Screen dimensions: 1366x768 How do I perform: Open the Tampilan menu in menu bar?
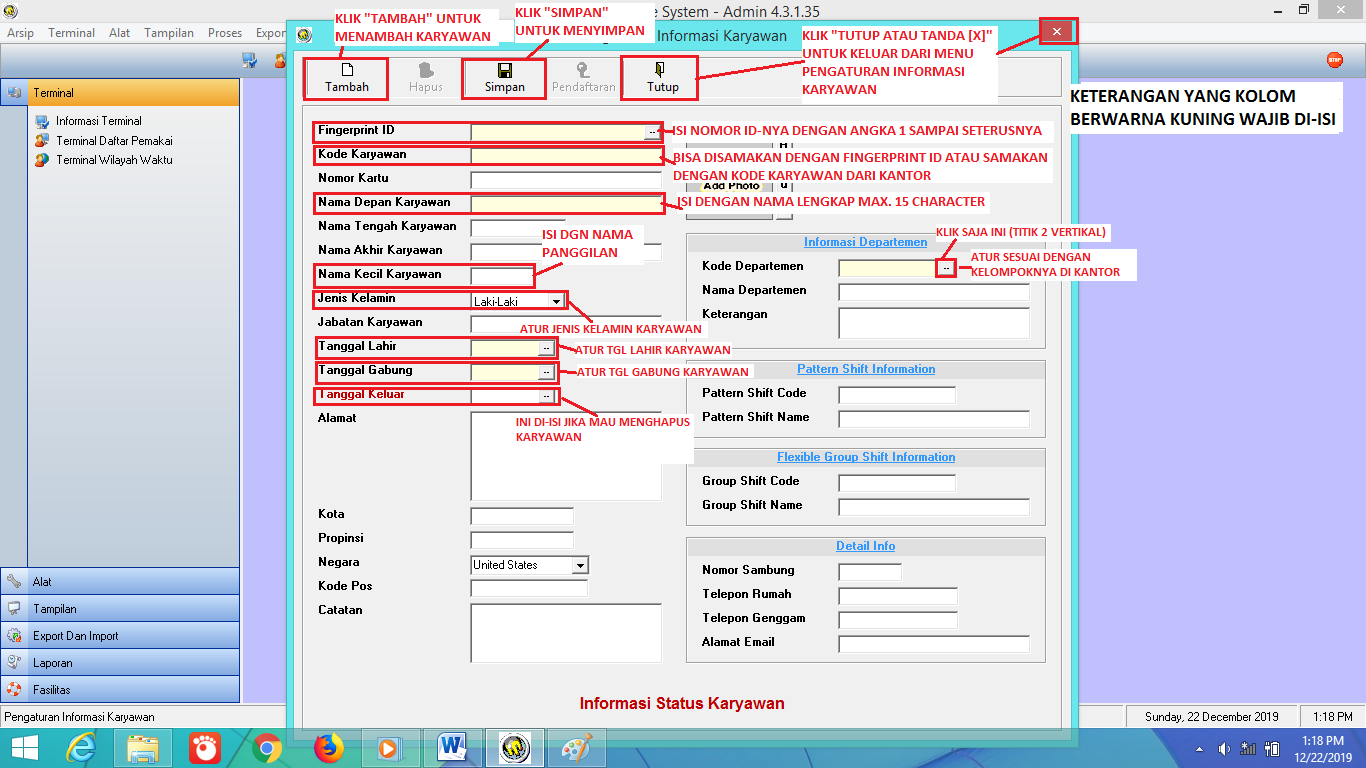pyautogui.click(x=169, y=33)
